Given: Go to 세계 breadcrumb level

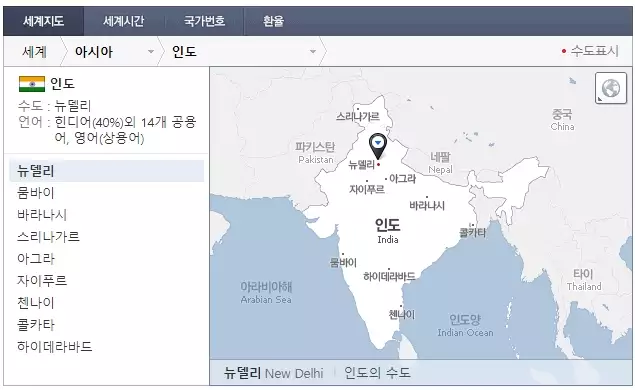Looking at the screenshot, I should (x=34, y=51).
